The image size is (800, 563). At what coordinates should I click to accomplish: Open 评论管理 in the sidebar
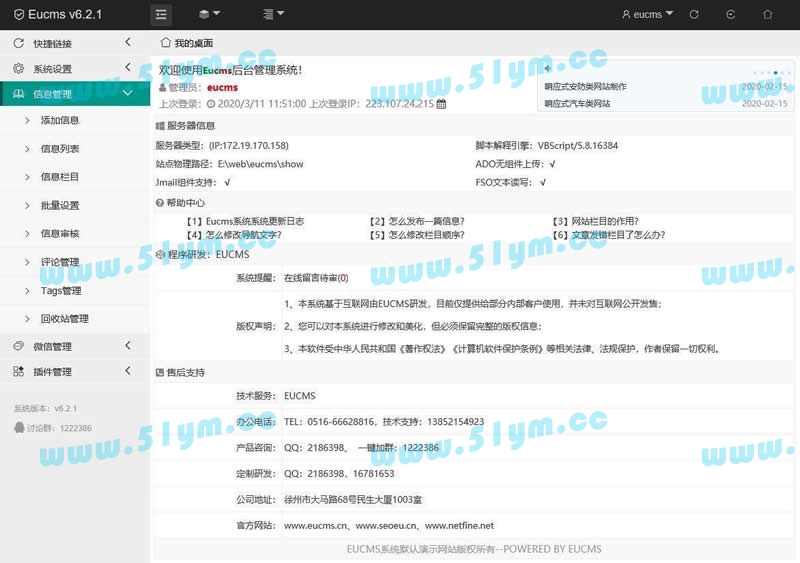(x=60, y=262)
